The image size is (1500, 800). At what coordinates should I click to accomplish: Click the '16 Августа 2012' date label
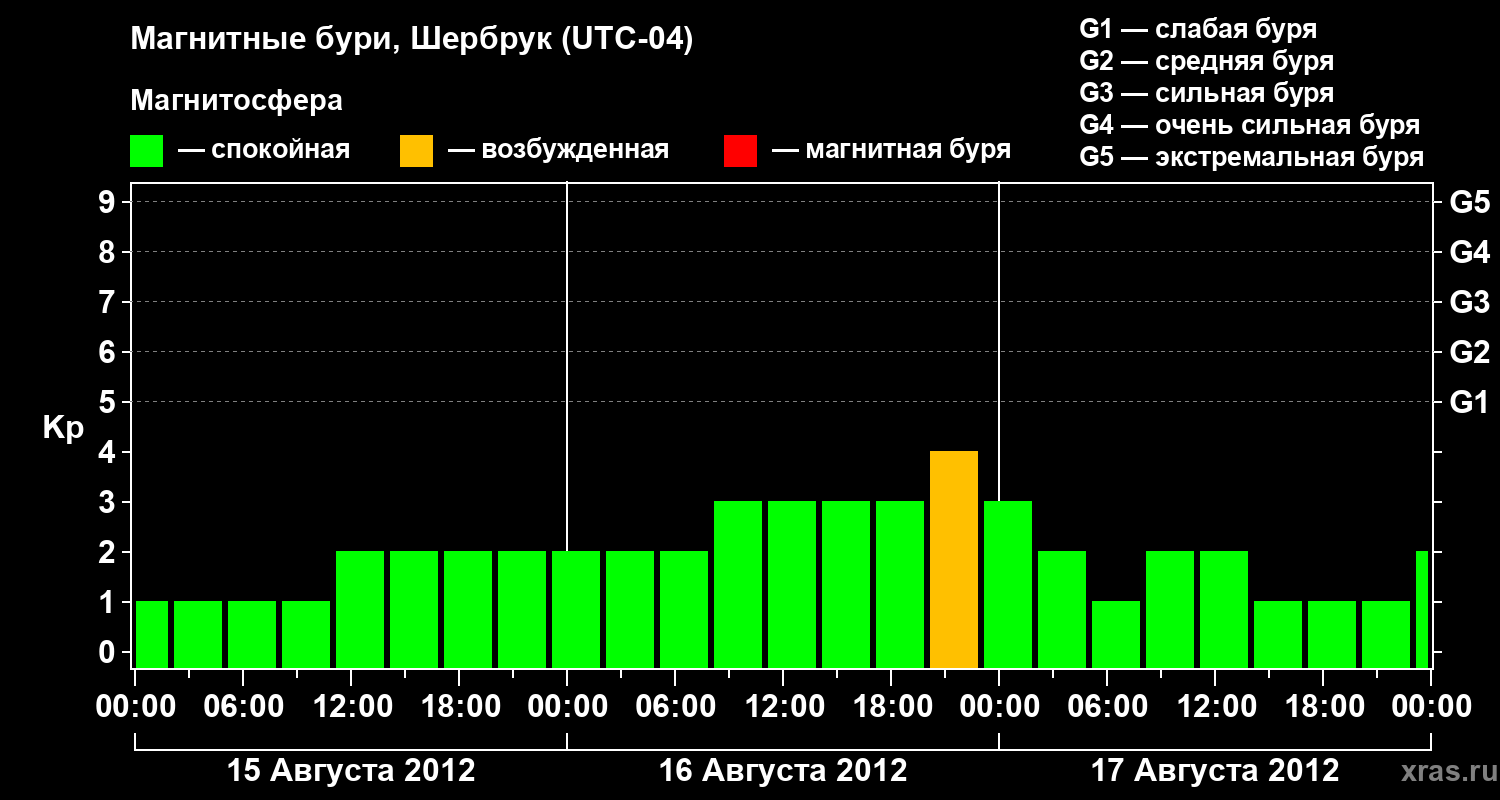click(x=783, y=771)
